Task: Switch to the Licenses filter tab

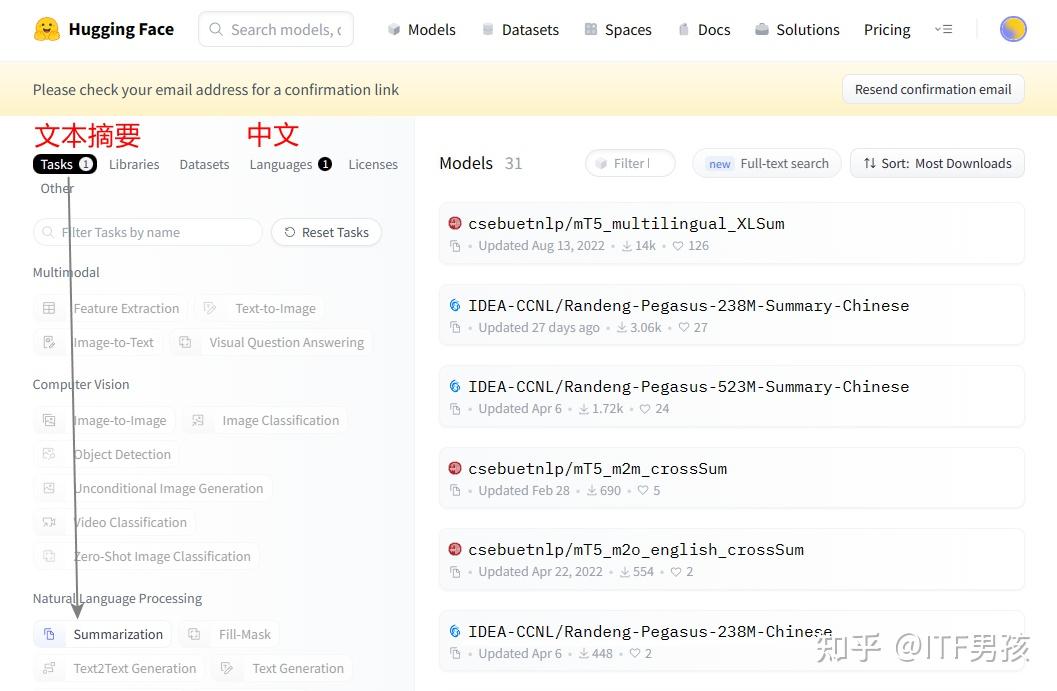Action: pyautogui.click(x=373, y=164)
